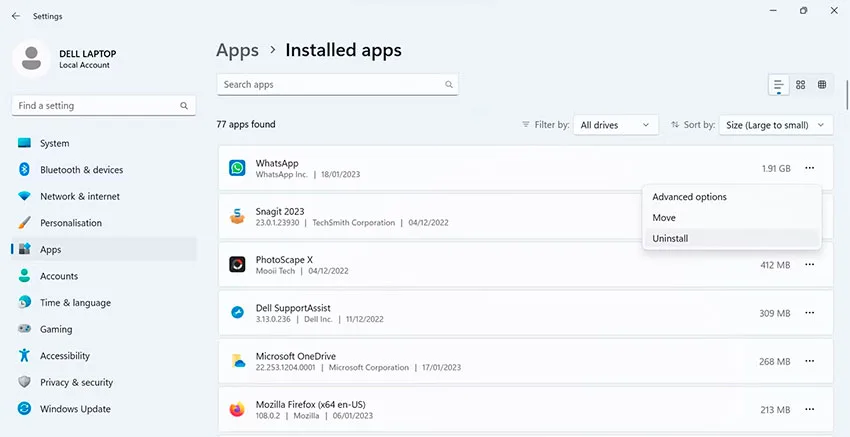Open Windows Update settings
This screenshot has width=850, height=437.
[x=104, y=409]
